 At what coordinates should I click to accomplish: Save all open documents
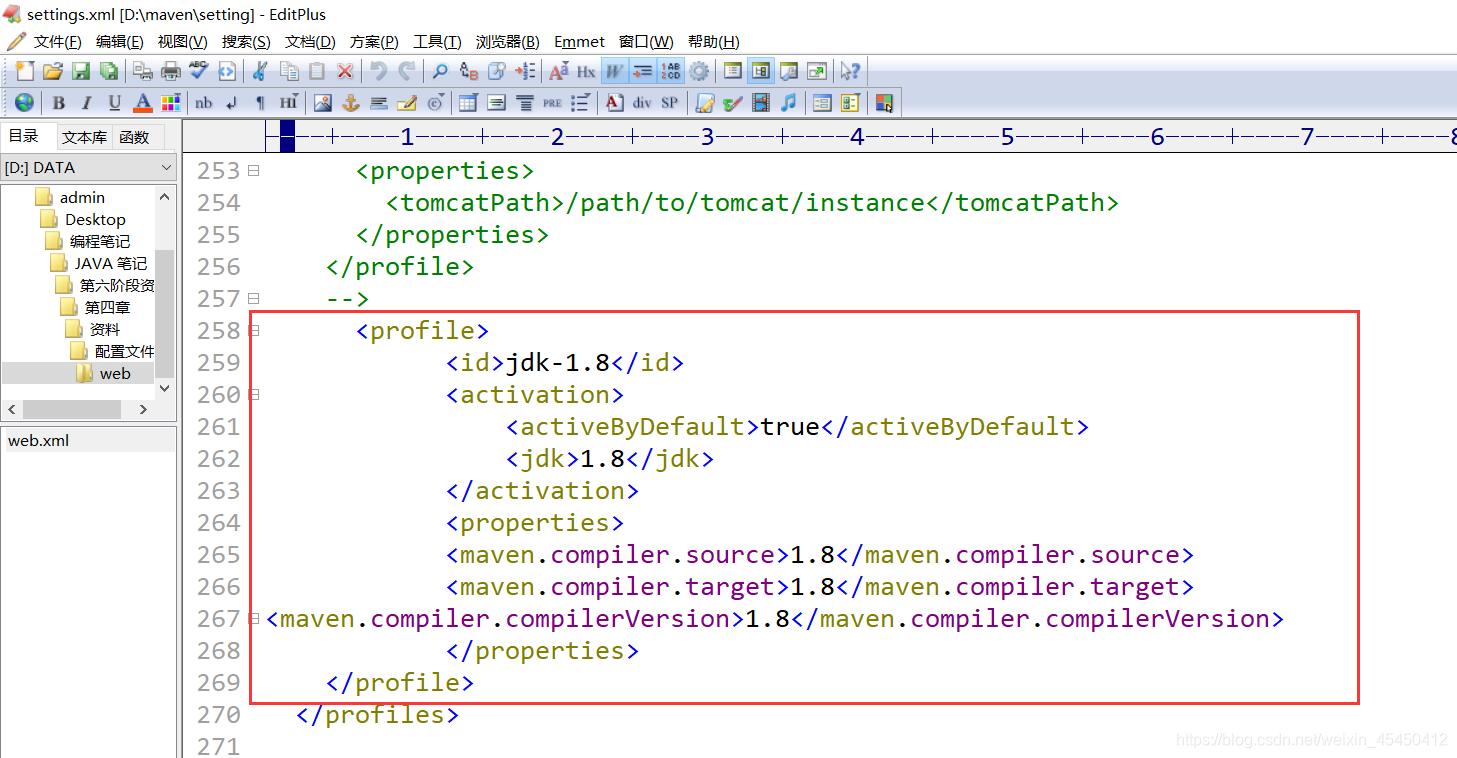point(109,71)
